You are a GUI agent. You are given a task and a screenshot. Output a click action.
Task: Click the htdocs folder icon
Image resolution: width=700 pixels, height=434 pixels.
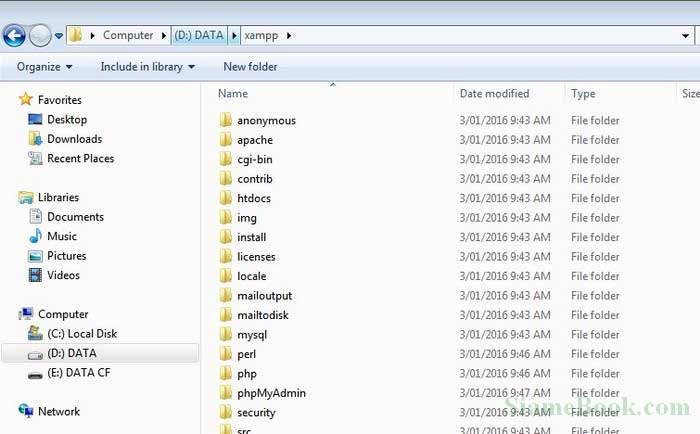coord(226,198)
